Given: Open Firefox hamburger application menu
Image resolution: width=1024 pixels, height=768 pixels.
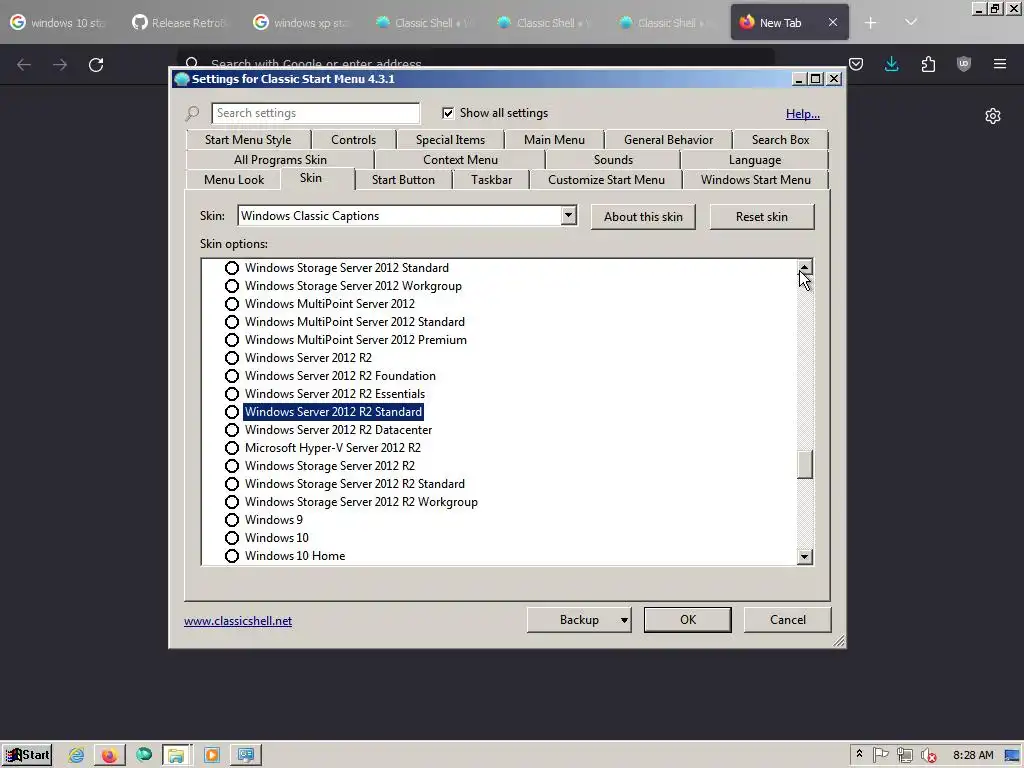Looking at the screenshot, I should [x=1000, y=64].
